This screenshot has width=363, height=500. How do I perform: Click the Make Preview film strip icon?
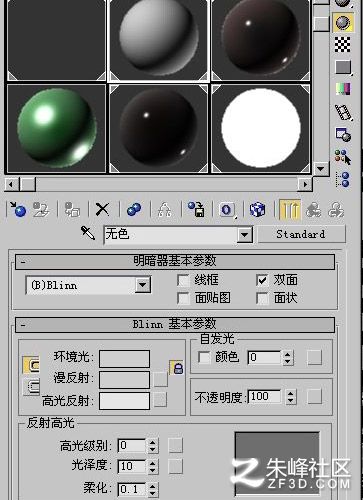click(x=344, y=112)
